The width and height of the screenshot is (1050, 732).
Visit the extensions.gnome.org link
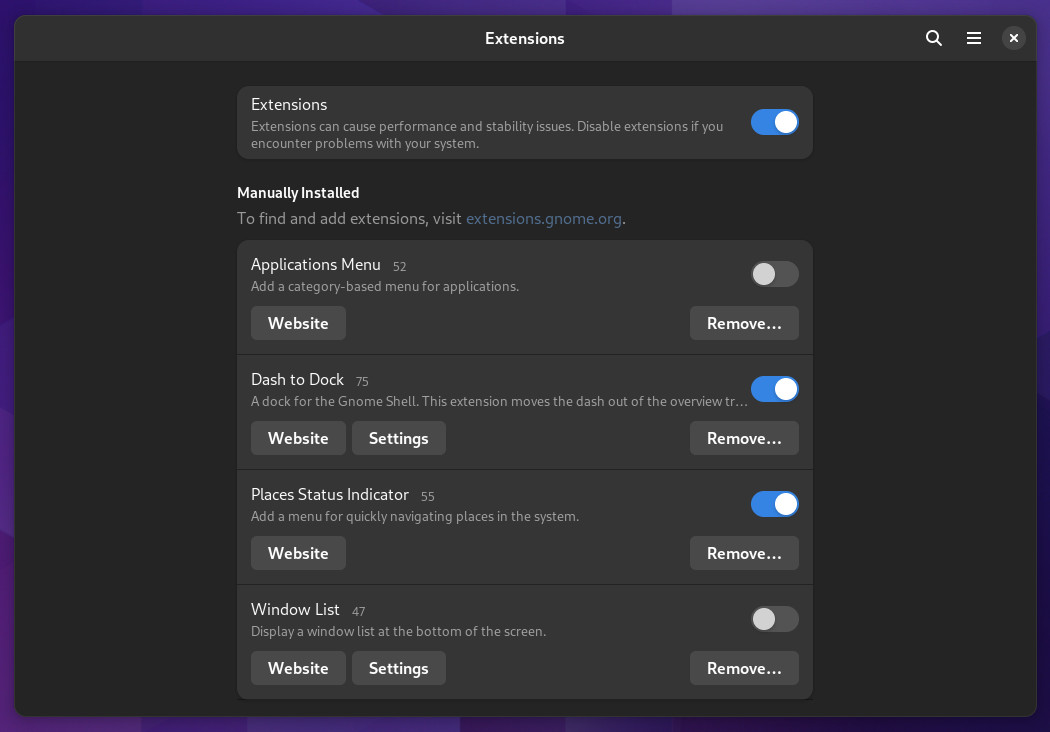coord(544,219)
